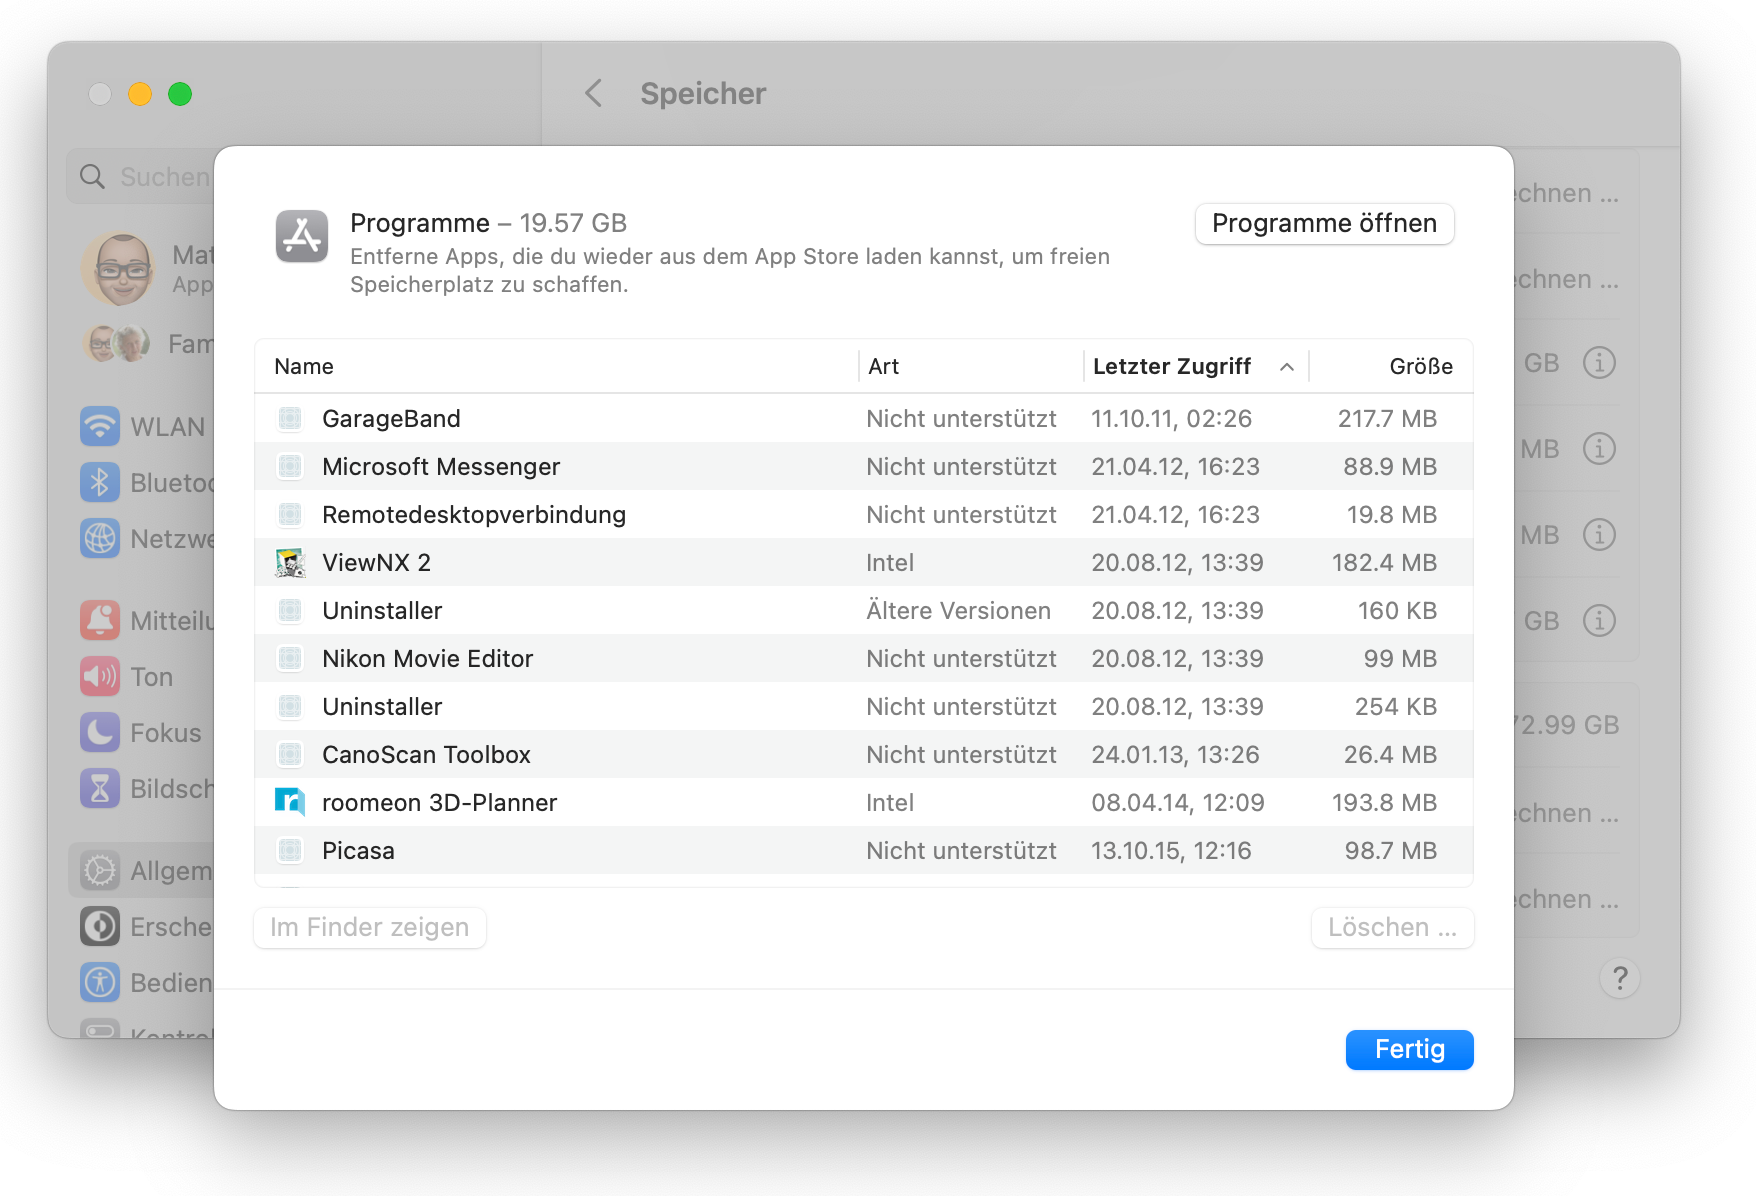The image size is (1756, 1196).
Task: Click the 182.4 MB size value
Action: click(1384, 563)
